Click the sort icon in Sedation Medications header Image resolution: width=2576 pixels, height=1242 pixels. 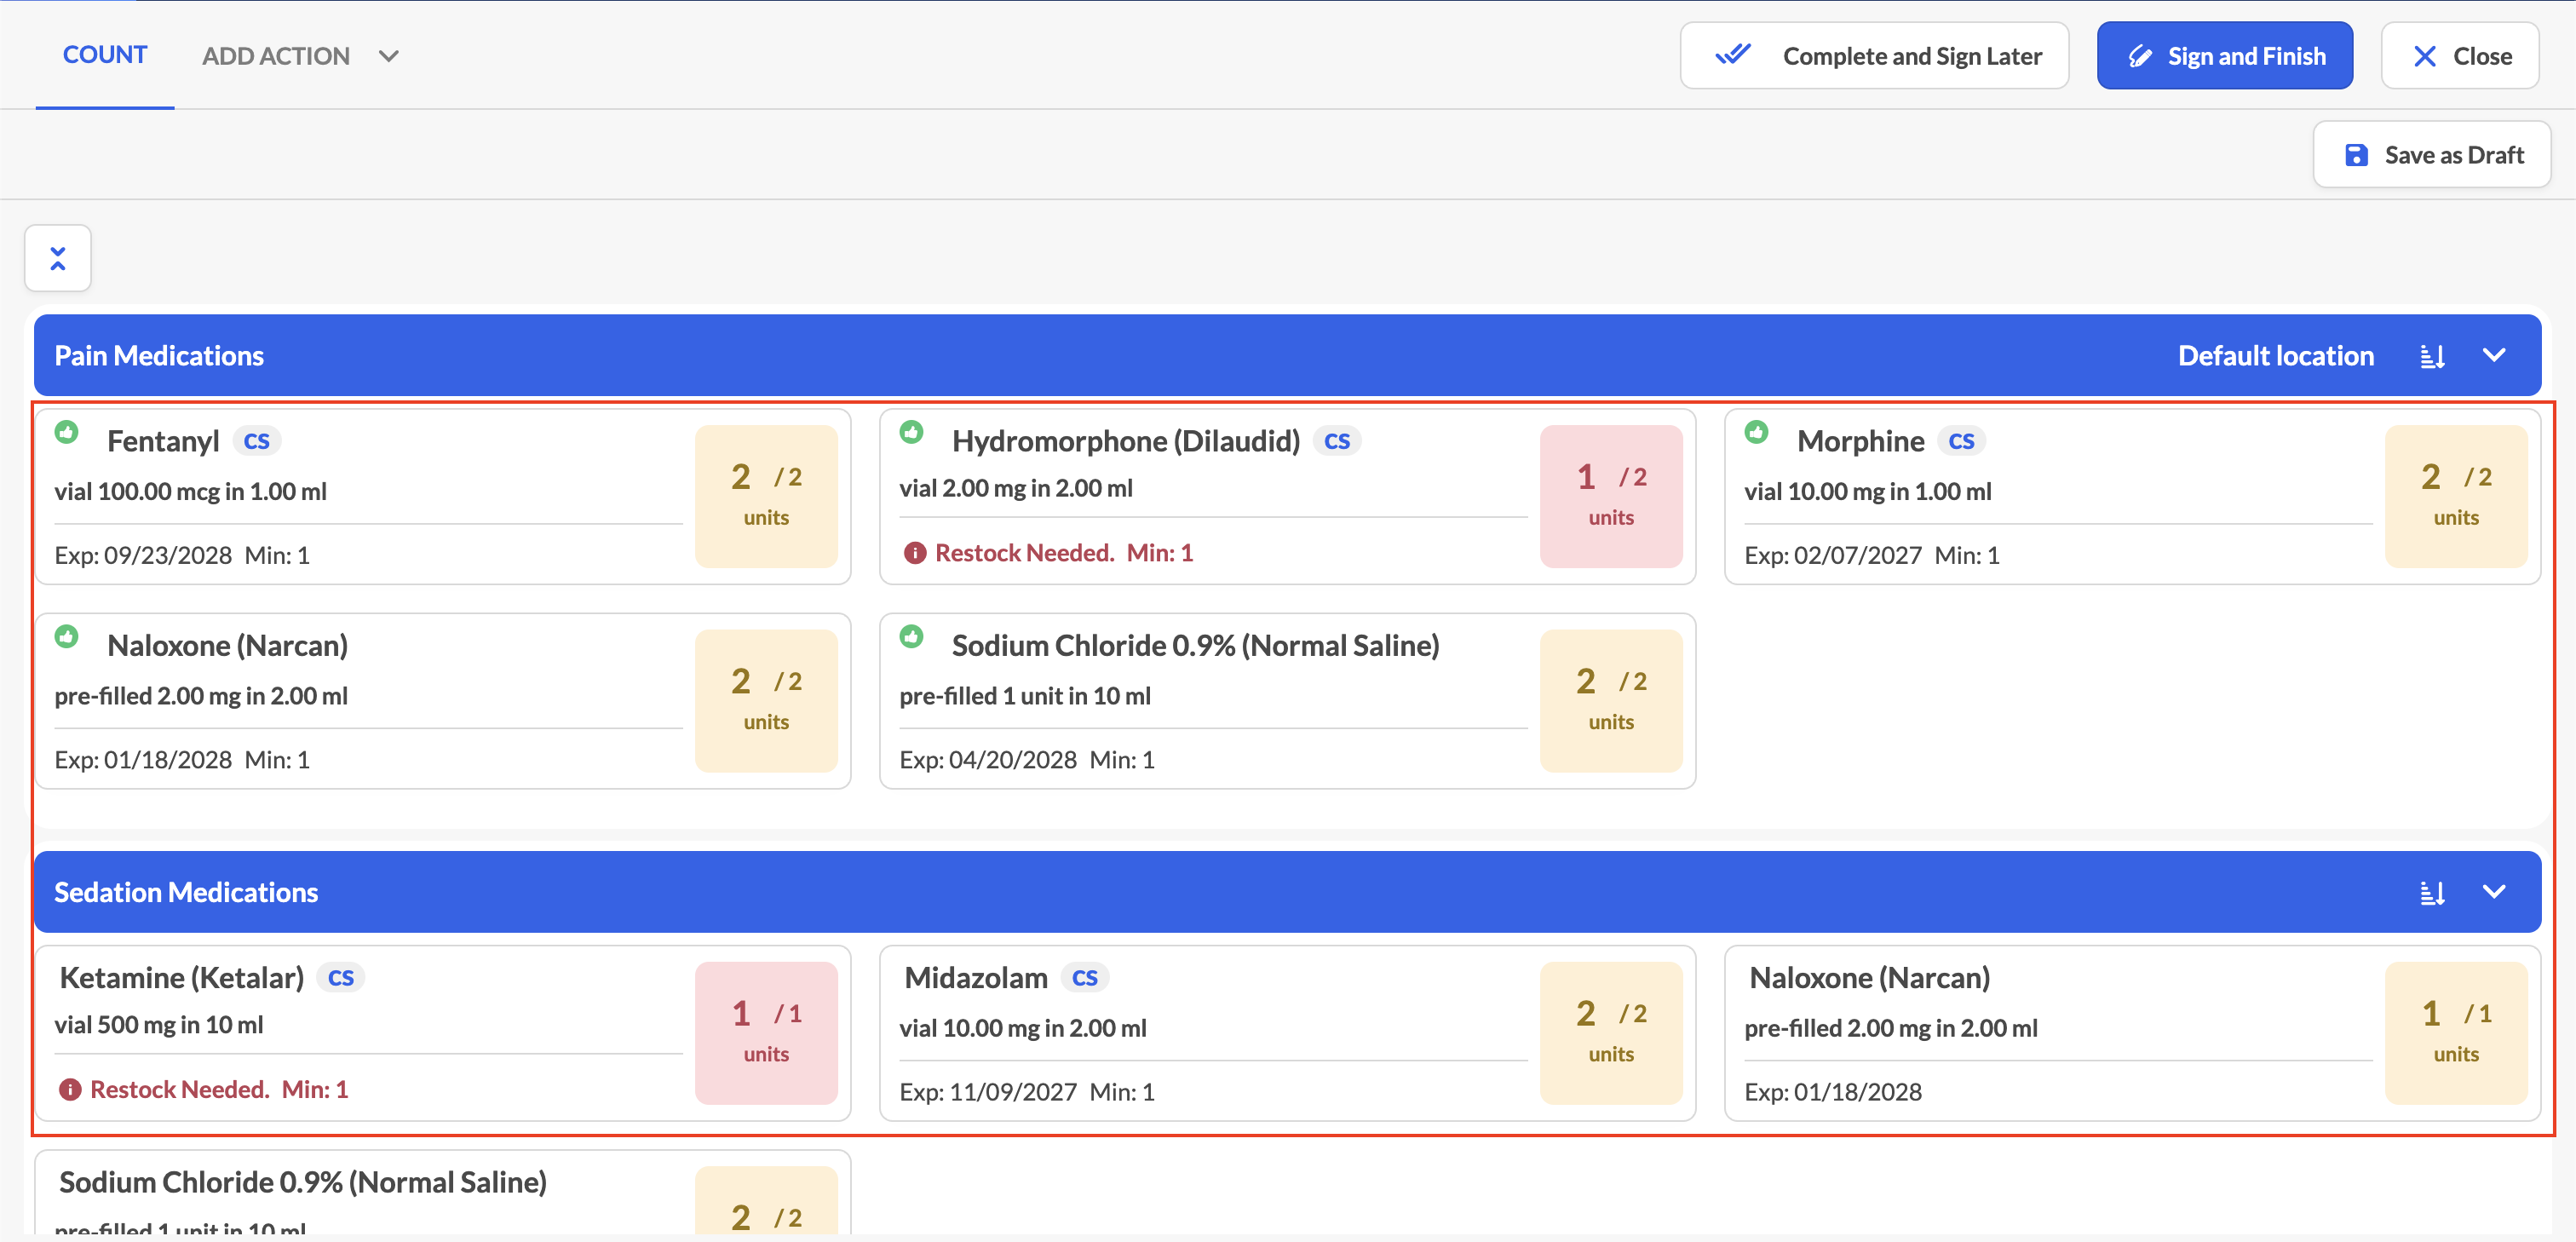click(x=2432, y=892)
